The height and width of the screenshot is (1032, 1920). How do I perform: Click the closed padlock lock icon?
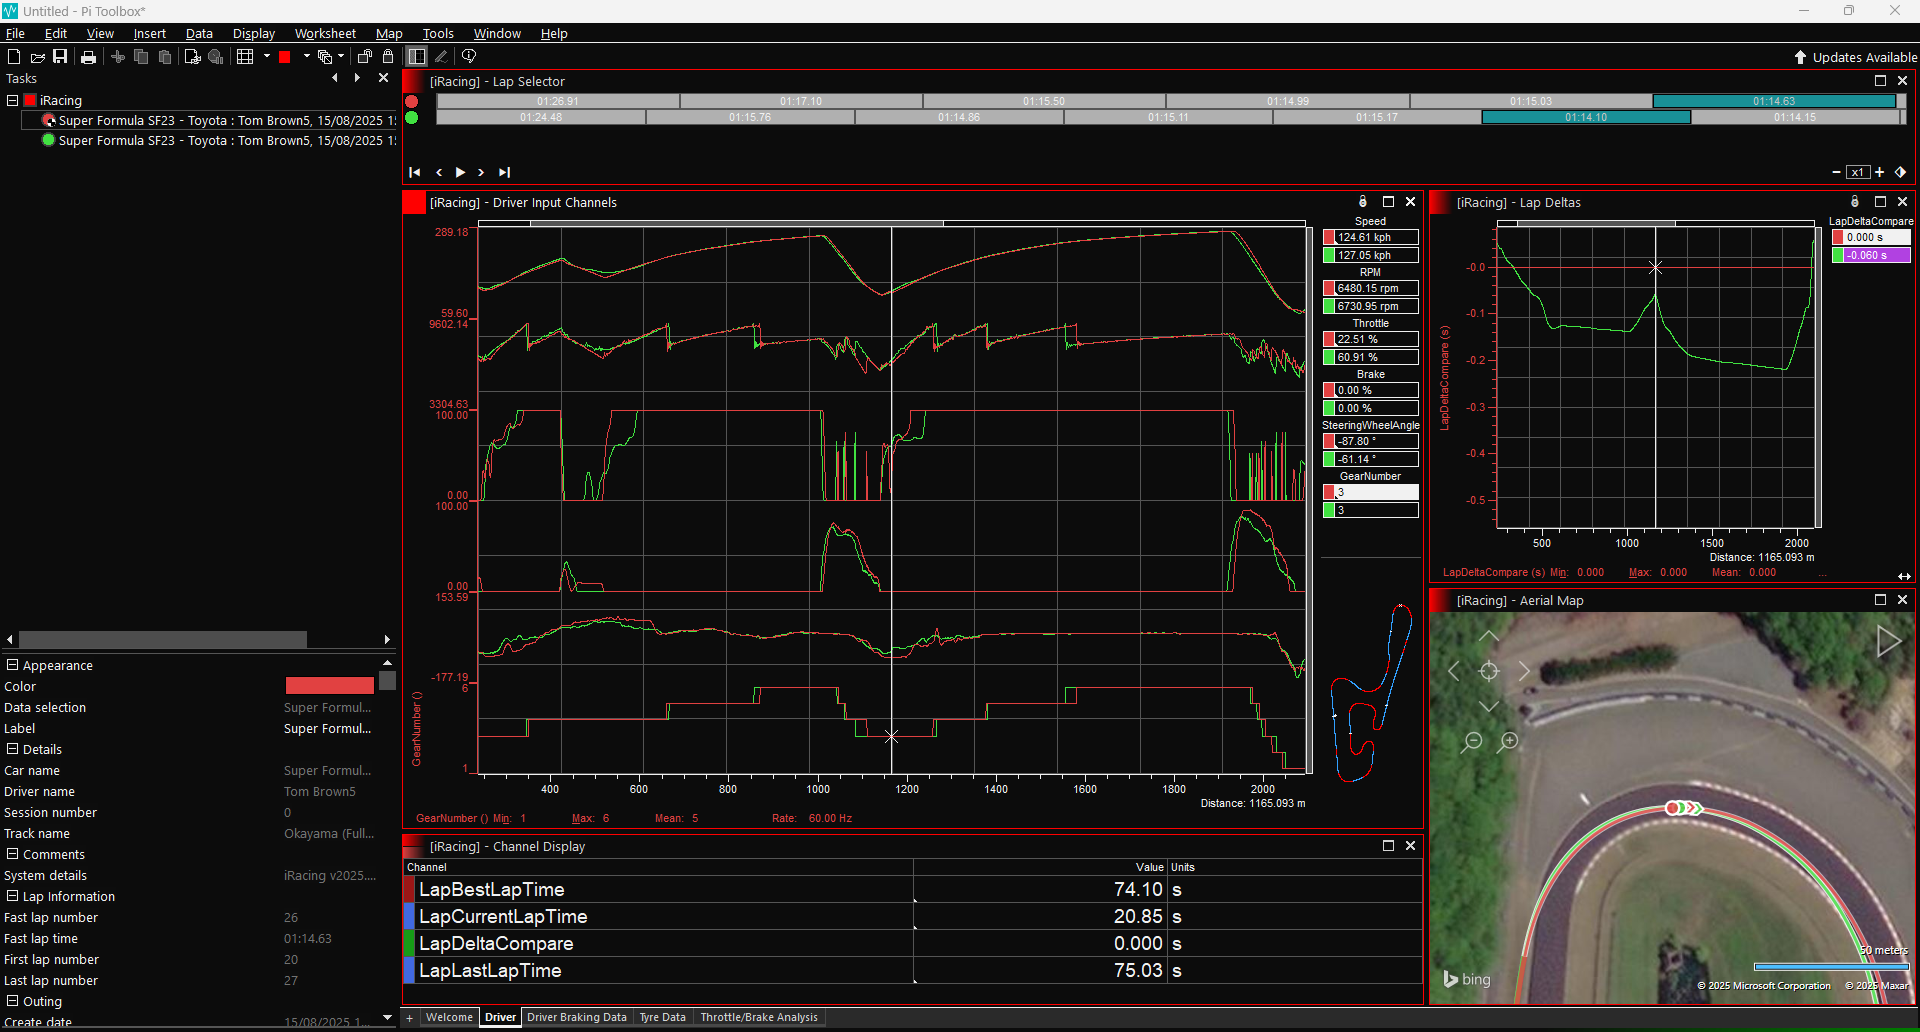(x=388, y=57)
